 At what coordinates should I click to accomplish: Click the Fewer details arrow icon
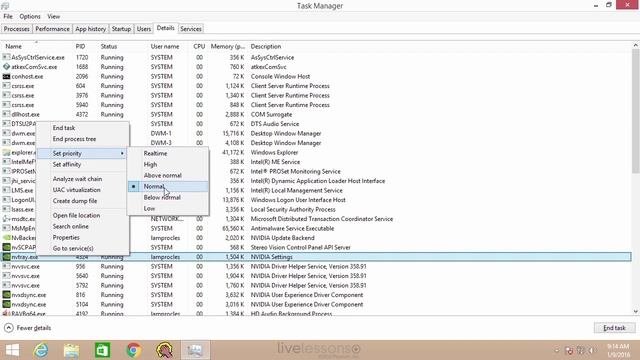(9, 328)
